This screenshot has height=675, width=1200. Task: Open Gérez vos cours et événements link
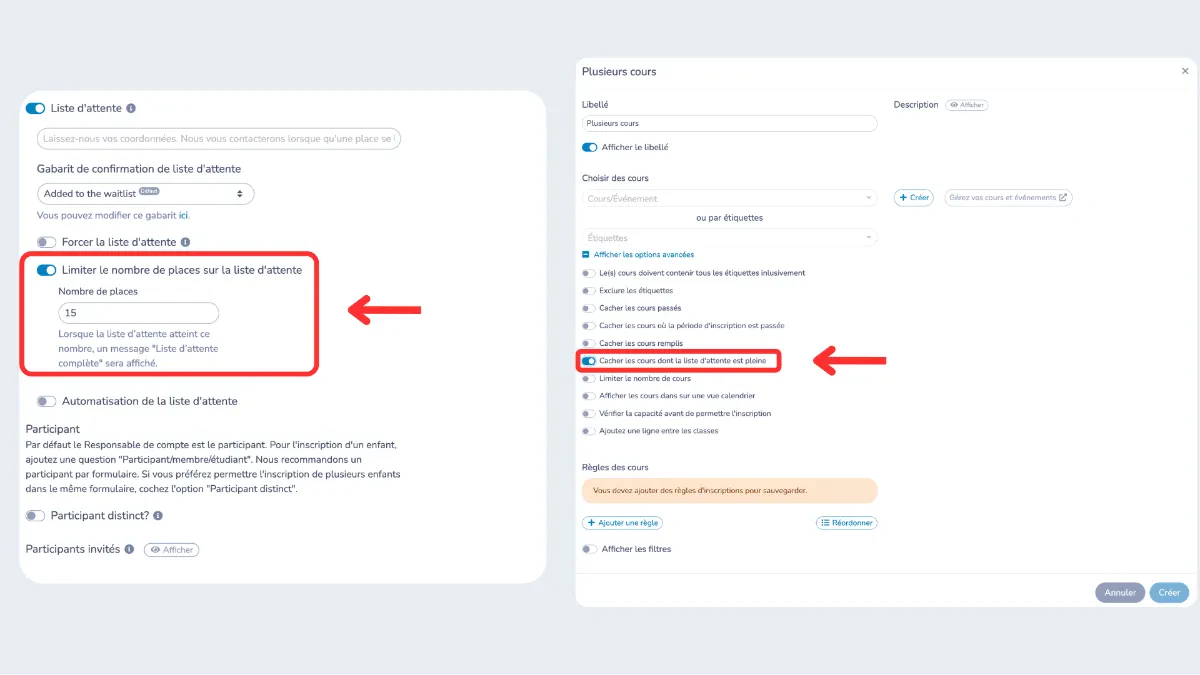(1009, 198)
